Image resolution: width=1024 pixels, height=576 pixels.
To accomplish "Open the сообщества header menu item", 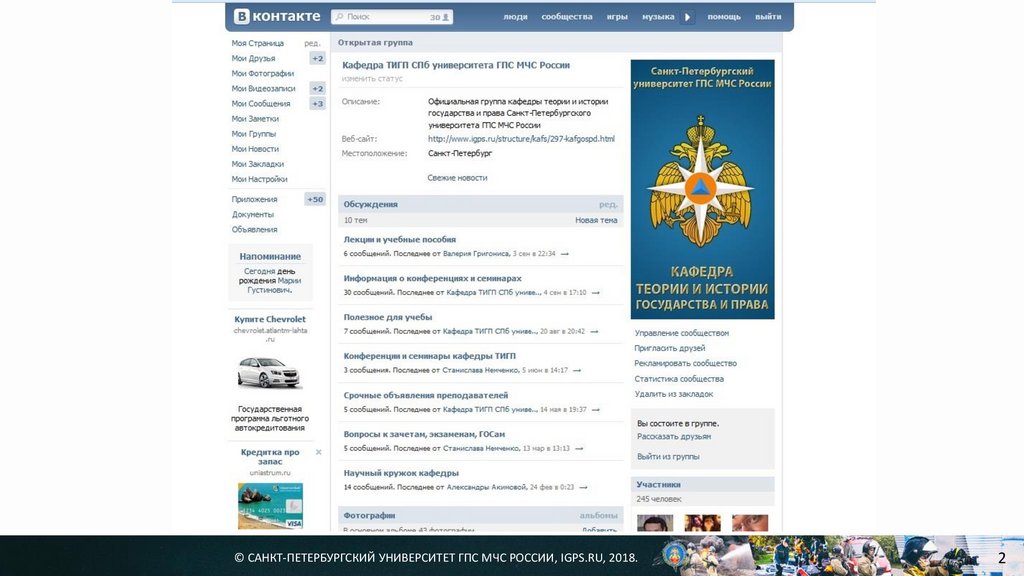I will (x=567, y=17).
